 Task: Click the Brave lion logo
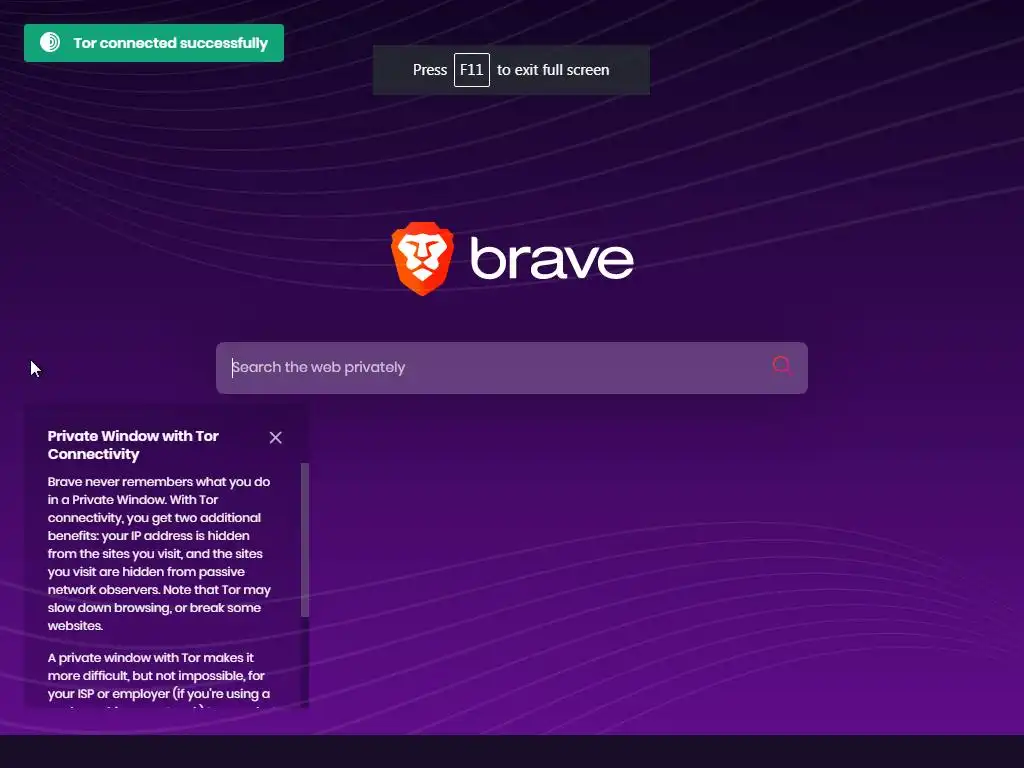pos(423,259)
